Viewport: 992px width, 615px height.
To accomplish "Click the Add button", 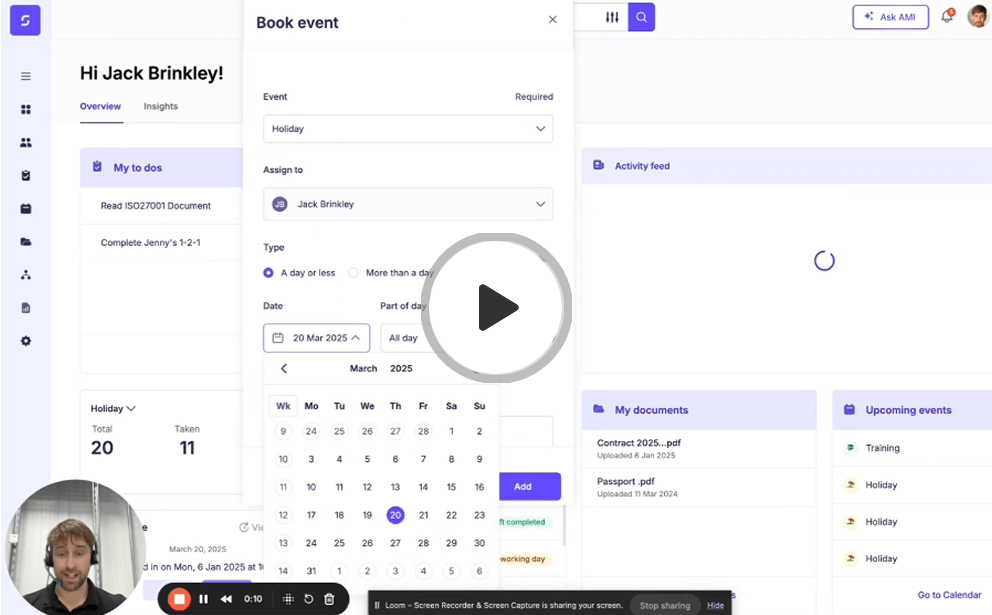I will (523, 486).
